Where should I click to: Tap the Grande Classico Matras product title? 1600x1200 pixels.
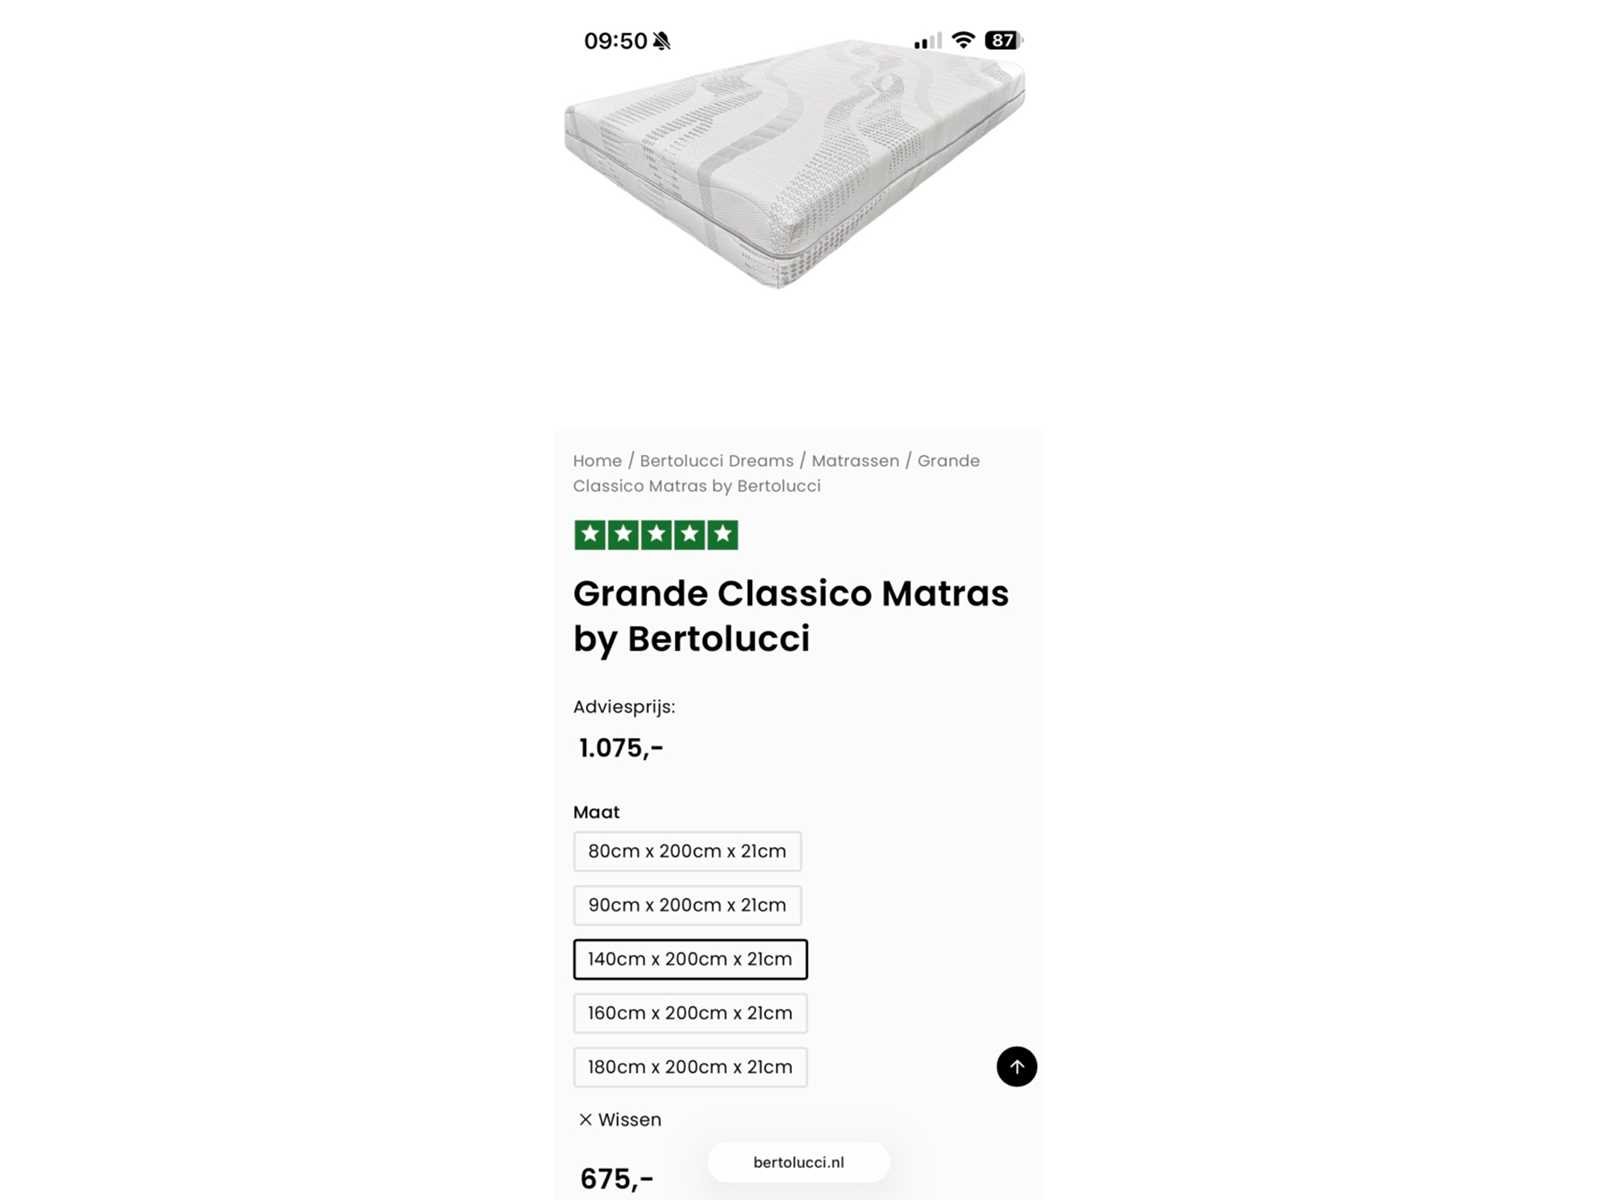790,615
